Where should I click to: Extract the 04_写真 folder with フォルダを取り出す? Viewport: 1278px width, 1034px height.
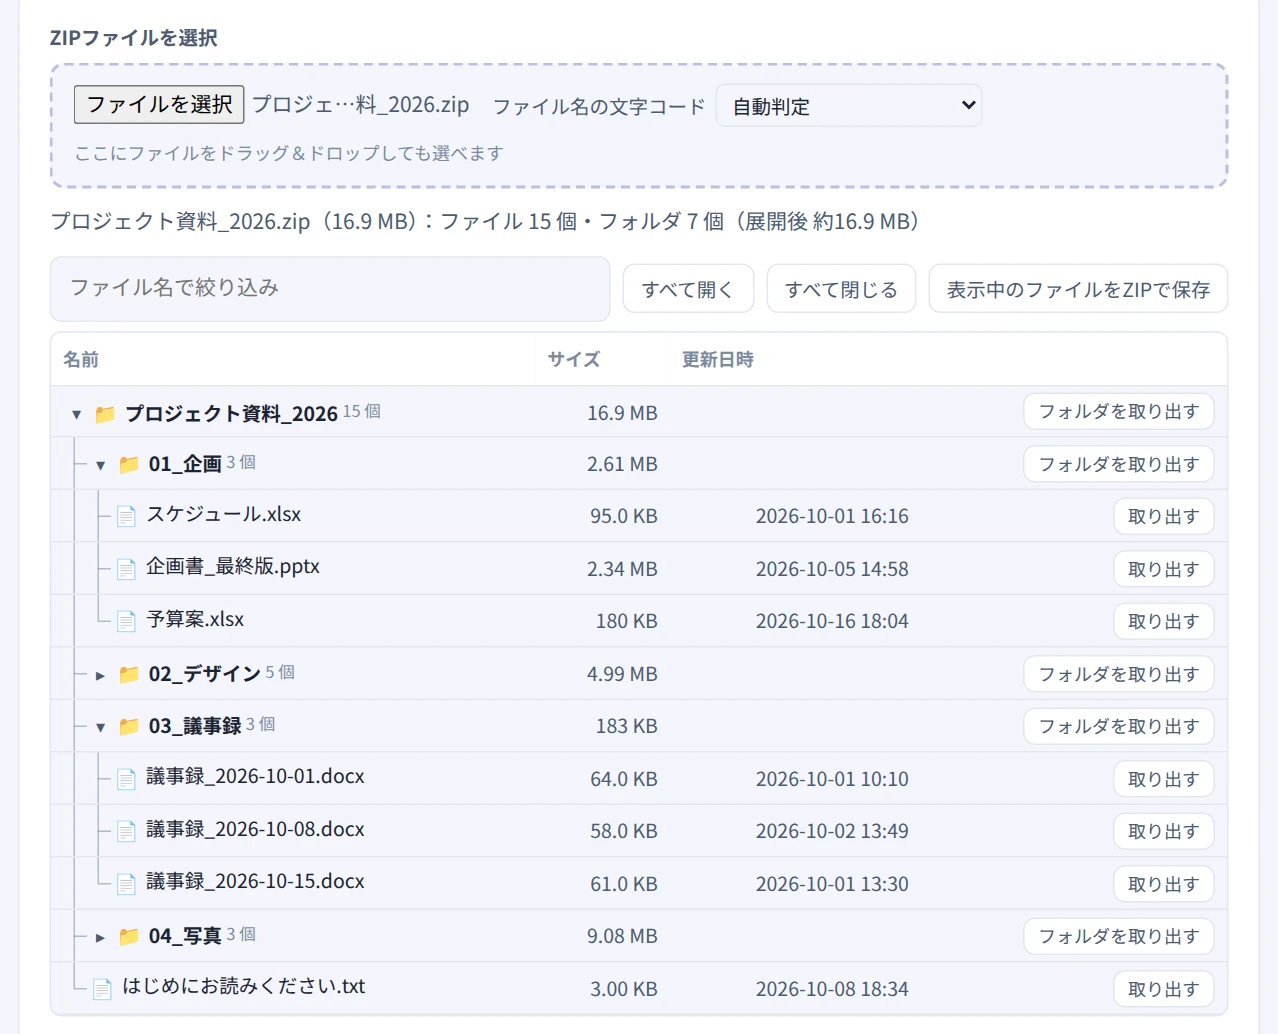coord(1118,936)
